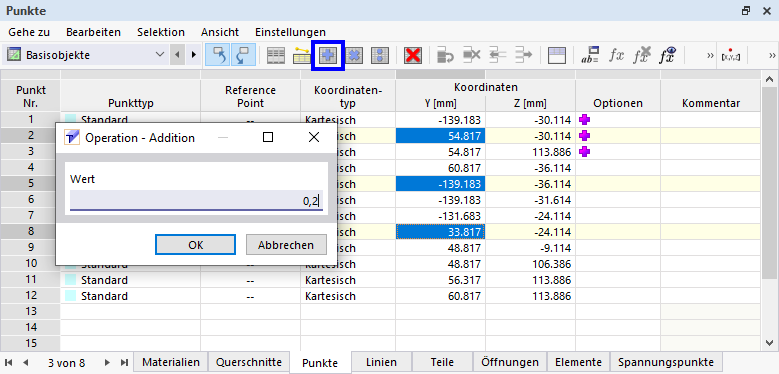Select row header number 13
Screen dimensions: 779x374
(x=30, y=312)
